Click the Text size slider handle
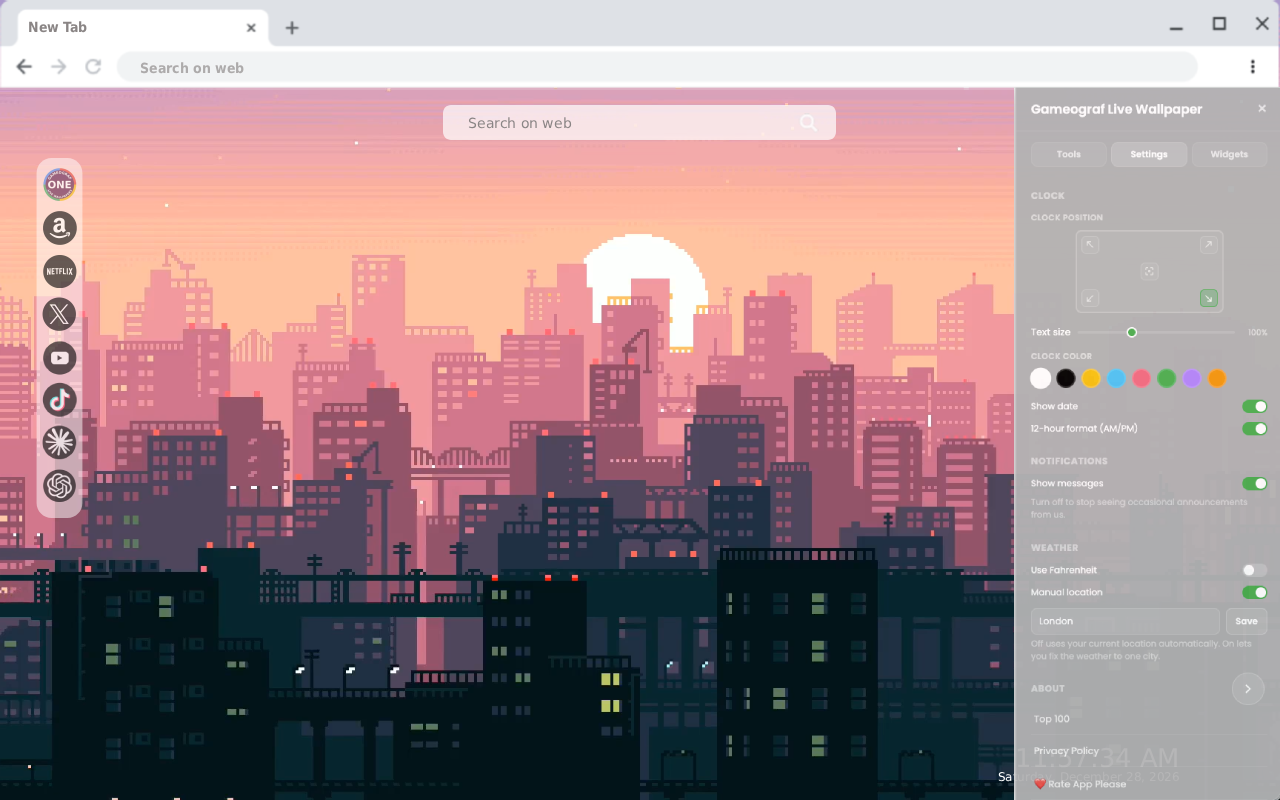This screenshot has height=800, width=1280. click(x=1132, y=332)
